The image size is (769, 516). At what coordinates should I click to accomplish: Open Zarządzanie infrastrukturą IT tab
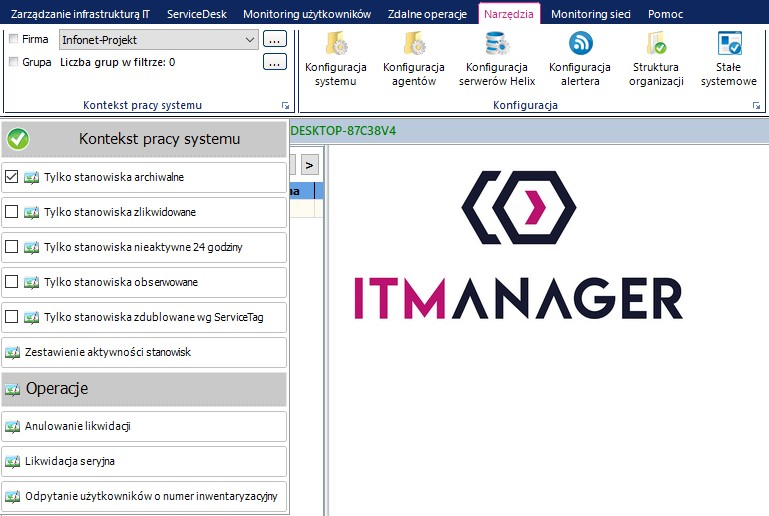(x=80, y=14)
